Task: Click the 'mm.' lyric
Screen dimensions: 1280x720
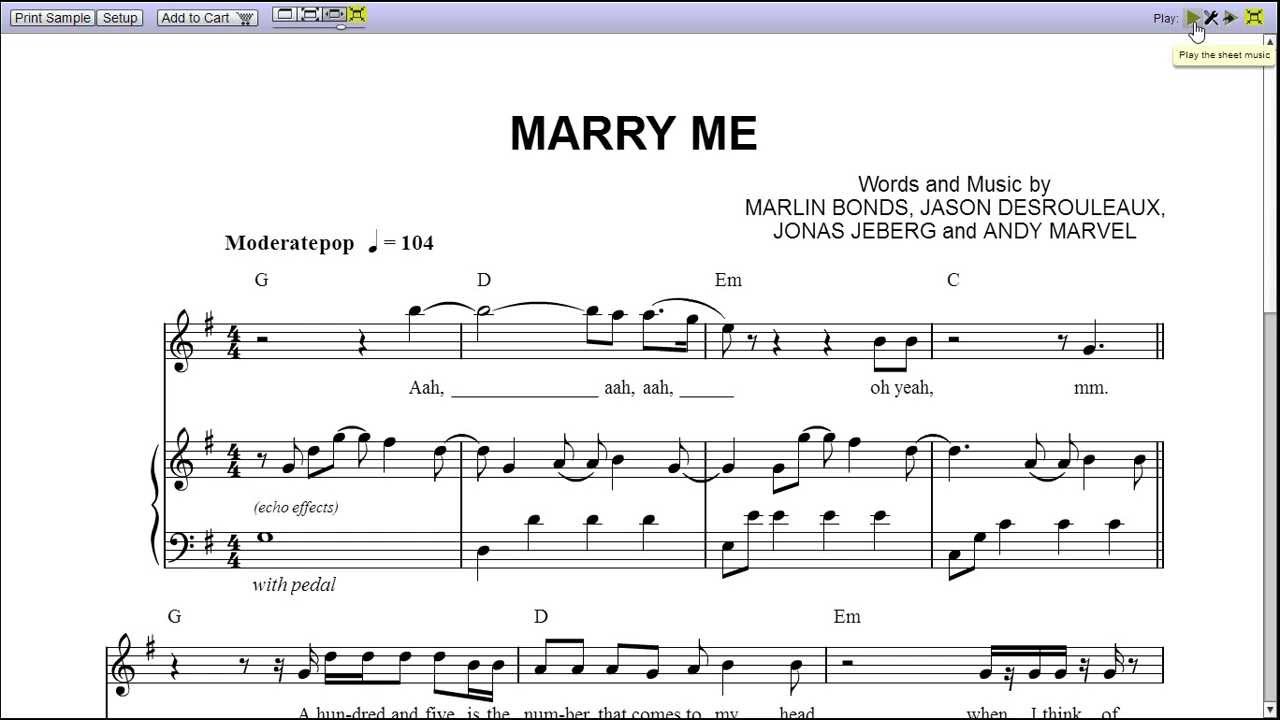Action: (1091, 388)
